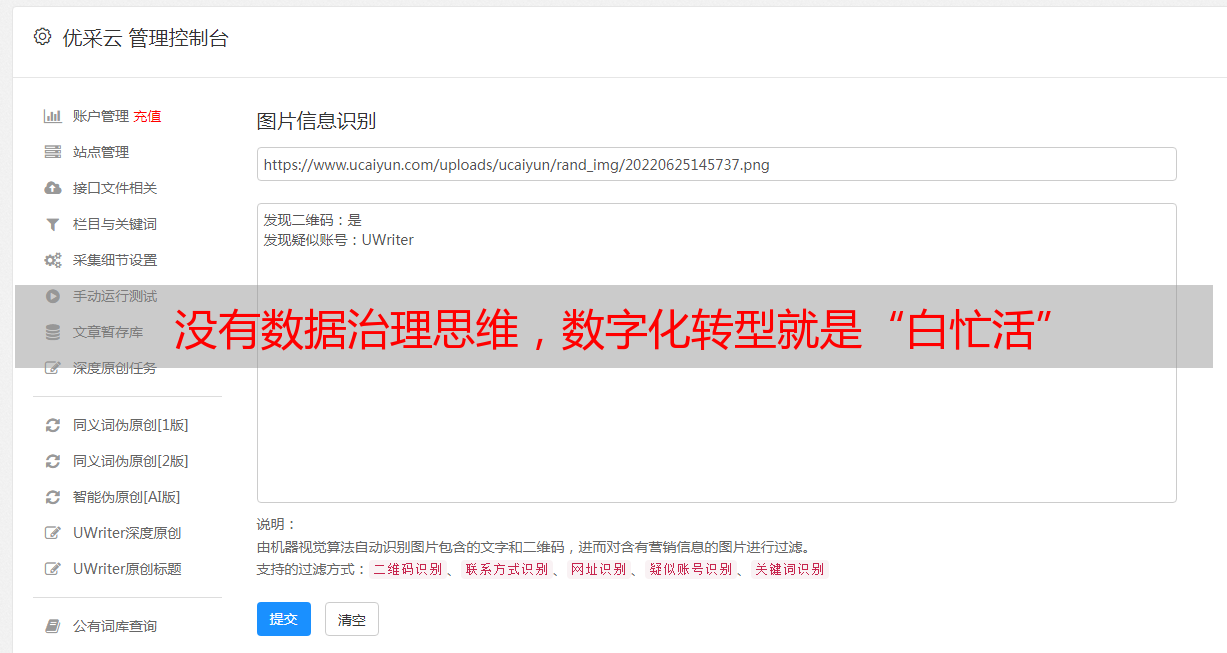
Task: Click edit icon beside UWriter原创标题
Action: (x=53, y=569)
